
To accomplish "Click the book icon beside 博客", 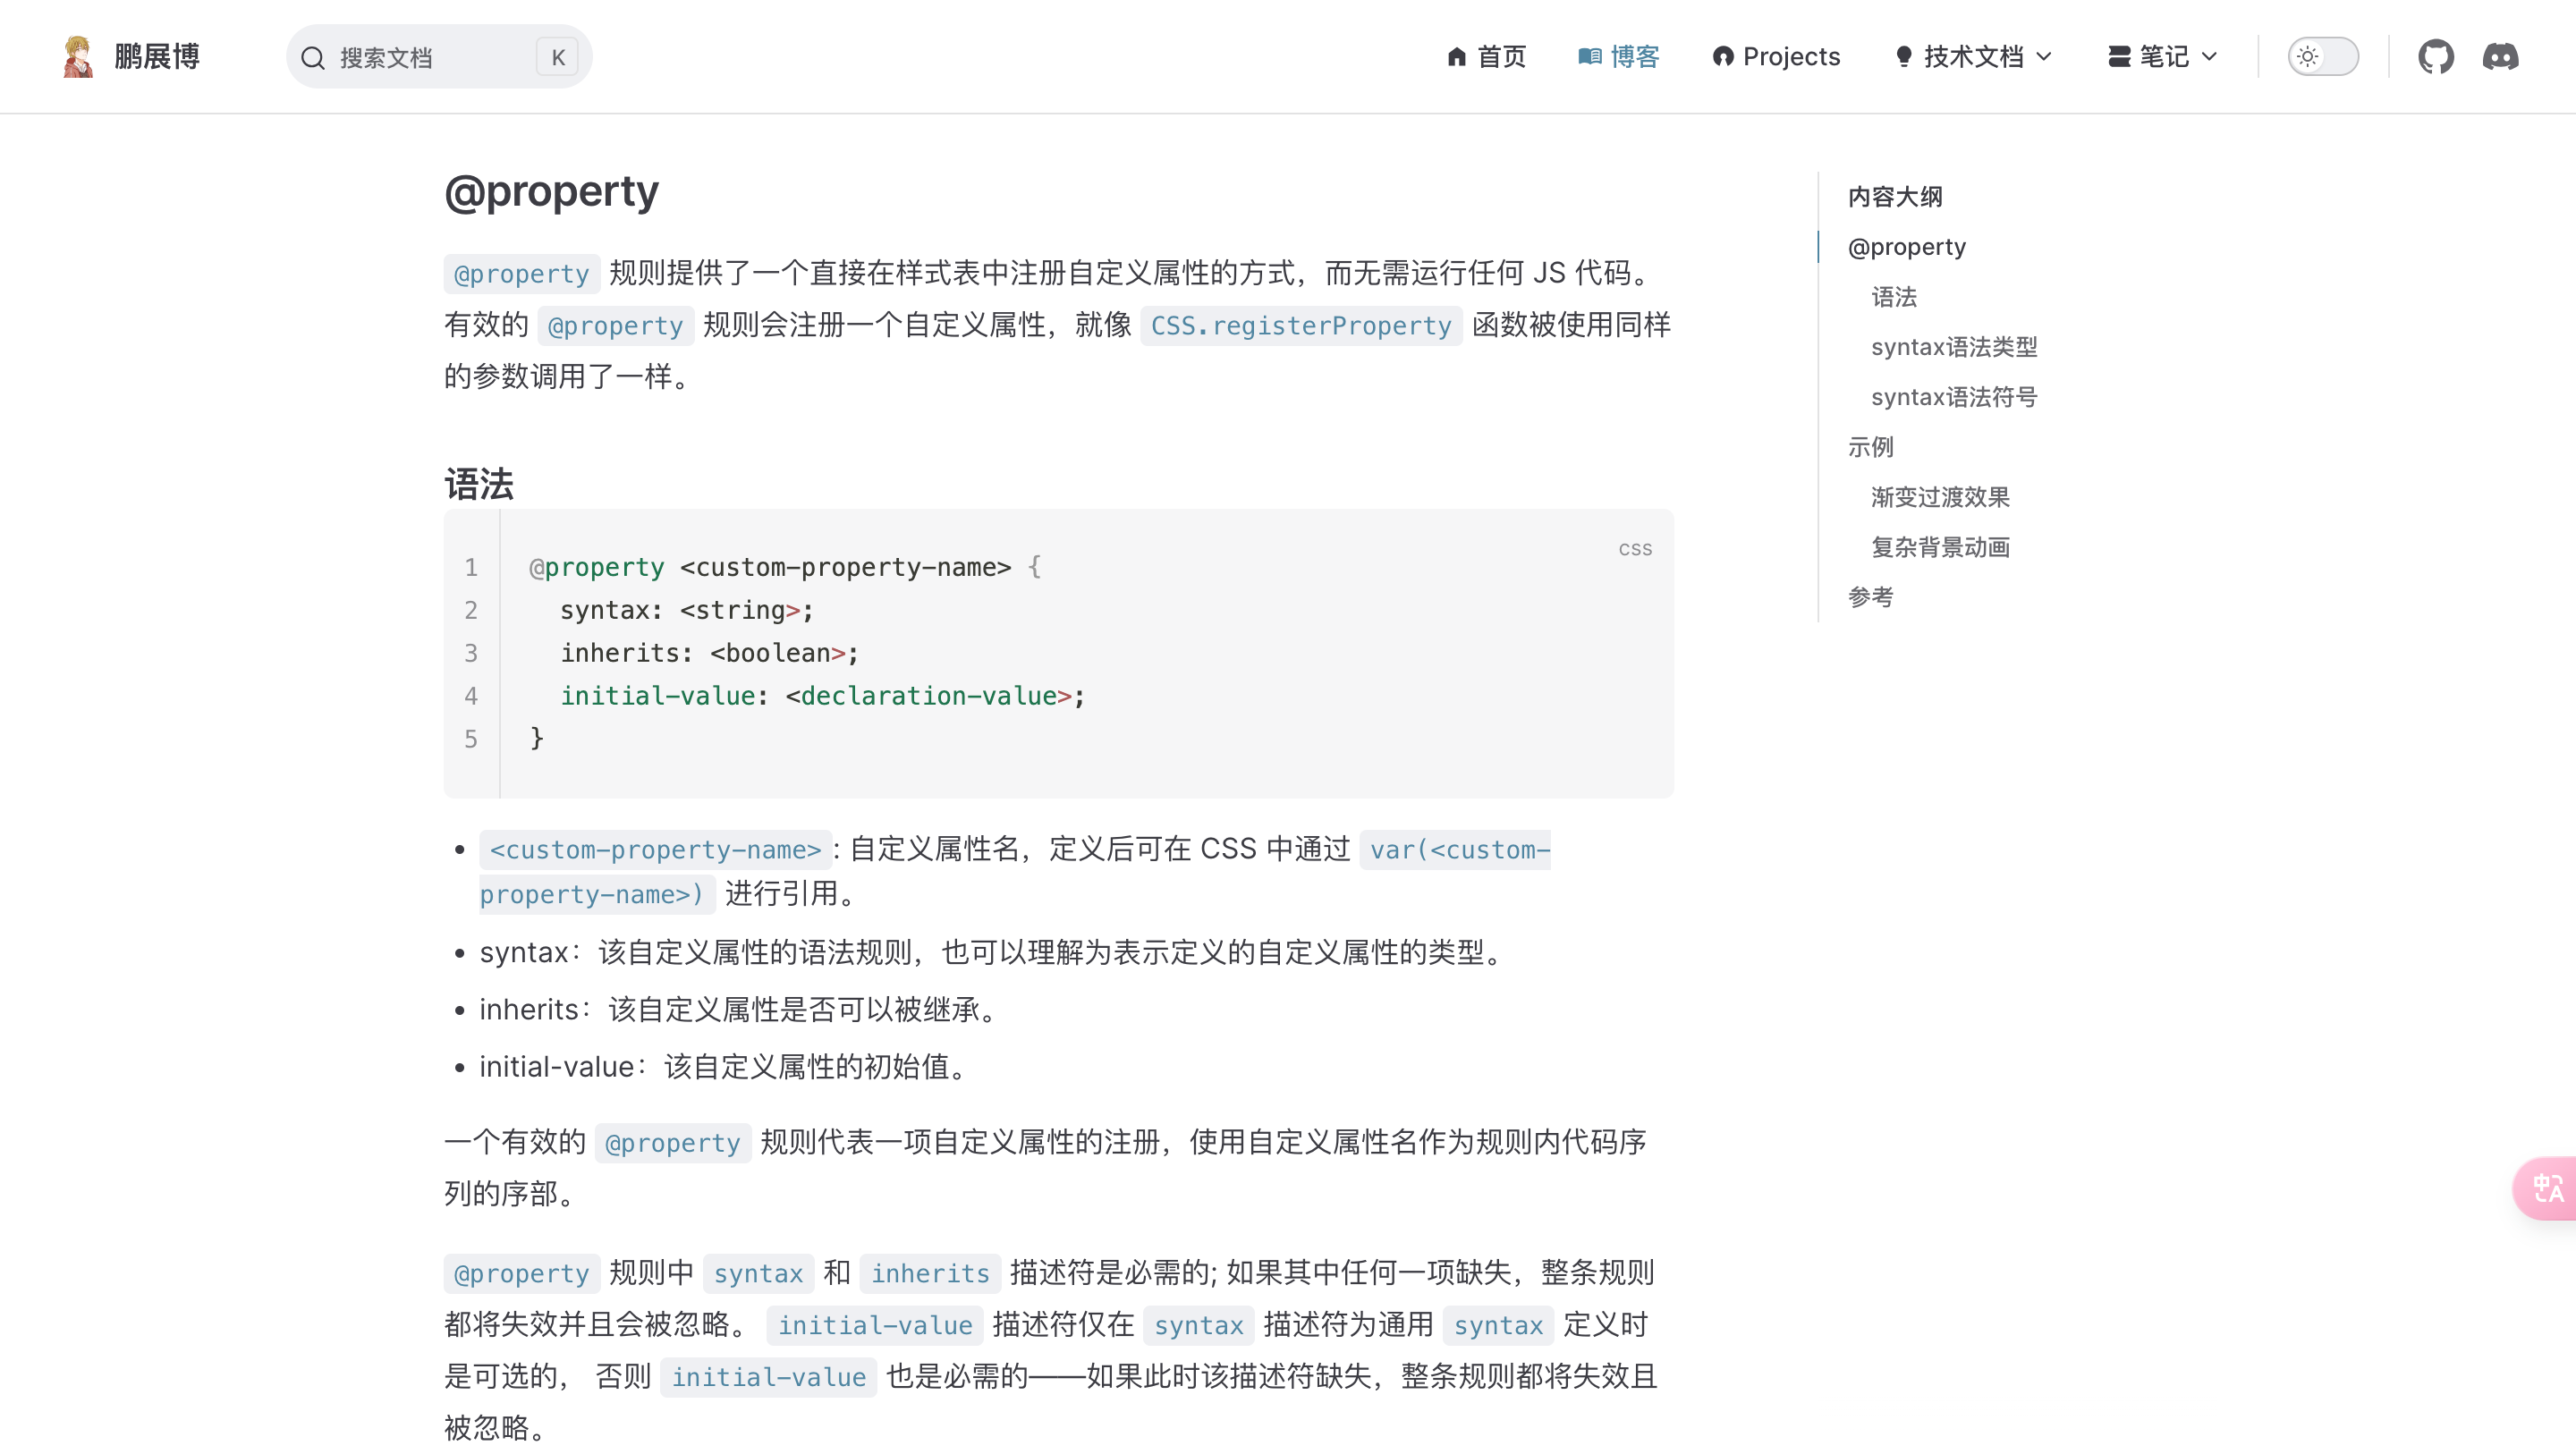I will (x=1589, y=57).
